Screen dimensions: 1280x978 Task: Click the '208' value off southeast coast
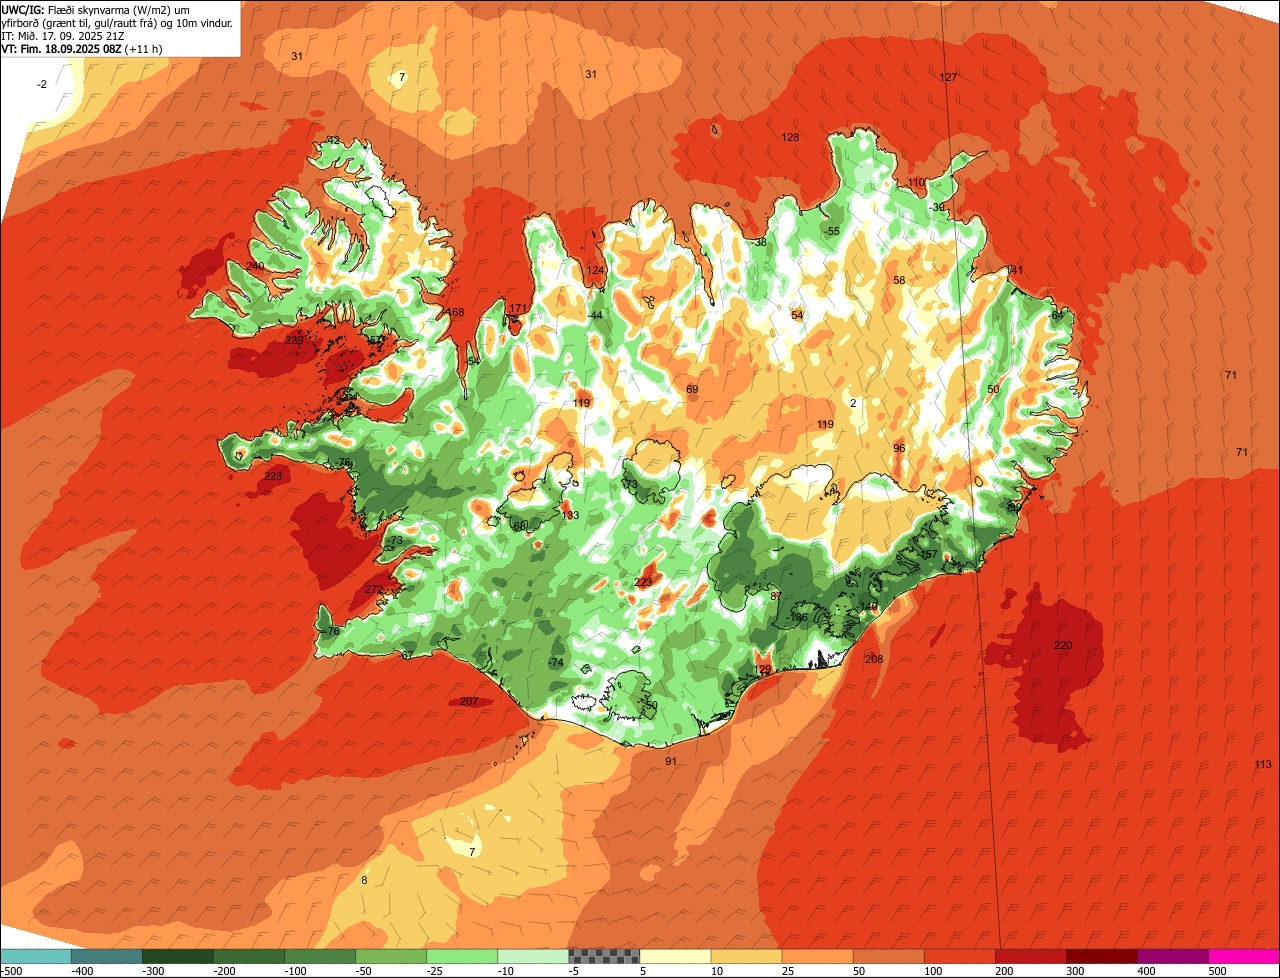(874, 659)
